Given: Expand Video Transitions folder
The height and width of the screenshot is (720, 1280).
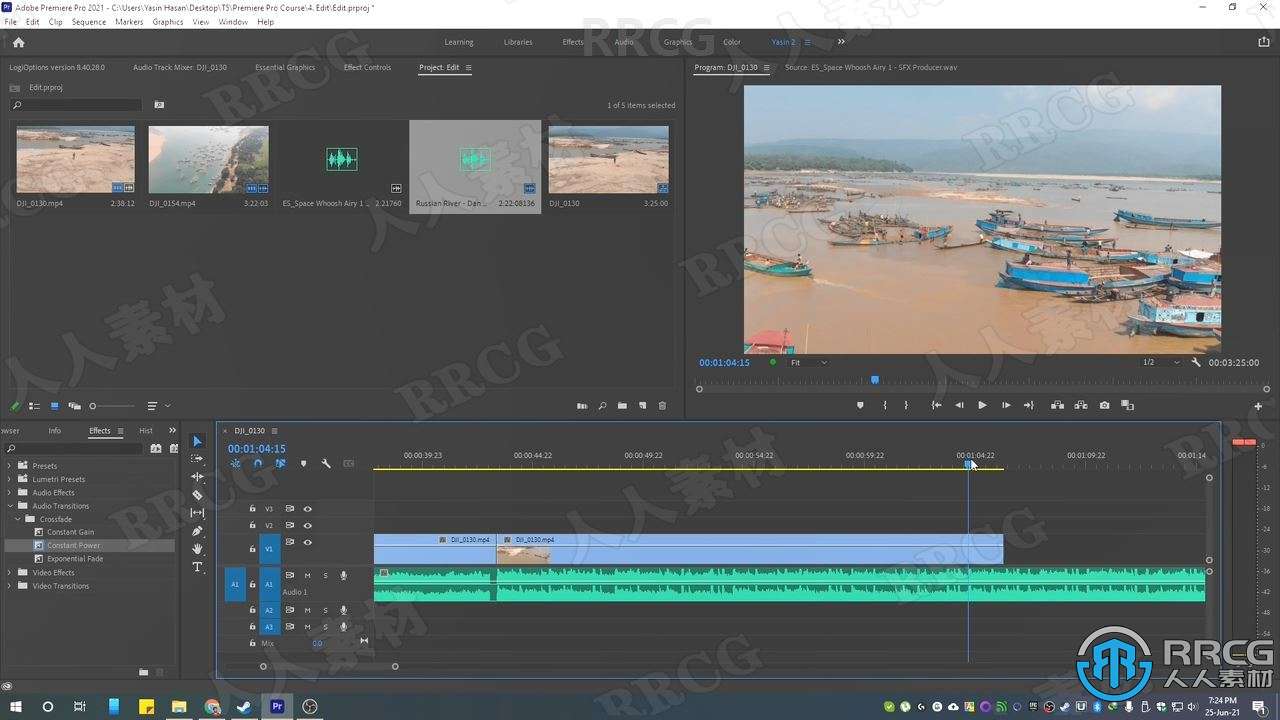Looking at the screenshot, I should pos(10,586).
